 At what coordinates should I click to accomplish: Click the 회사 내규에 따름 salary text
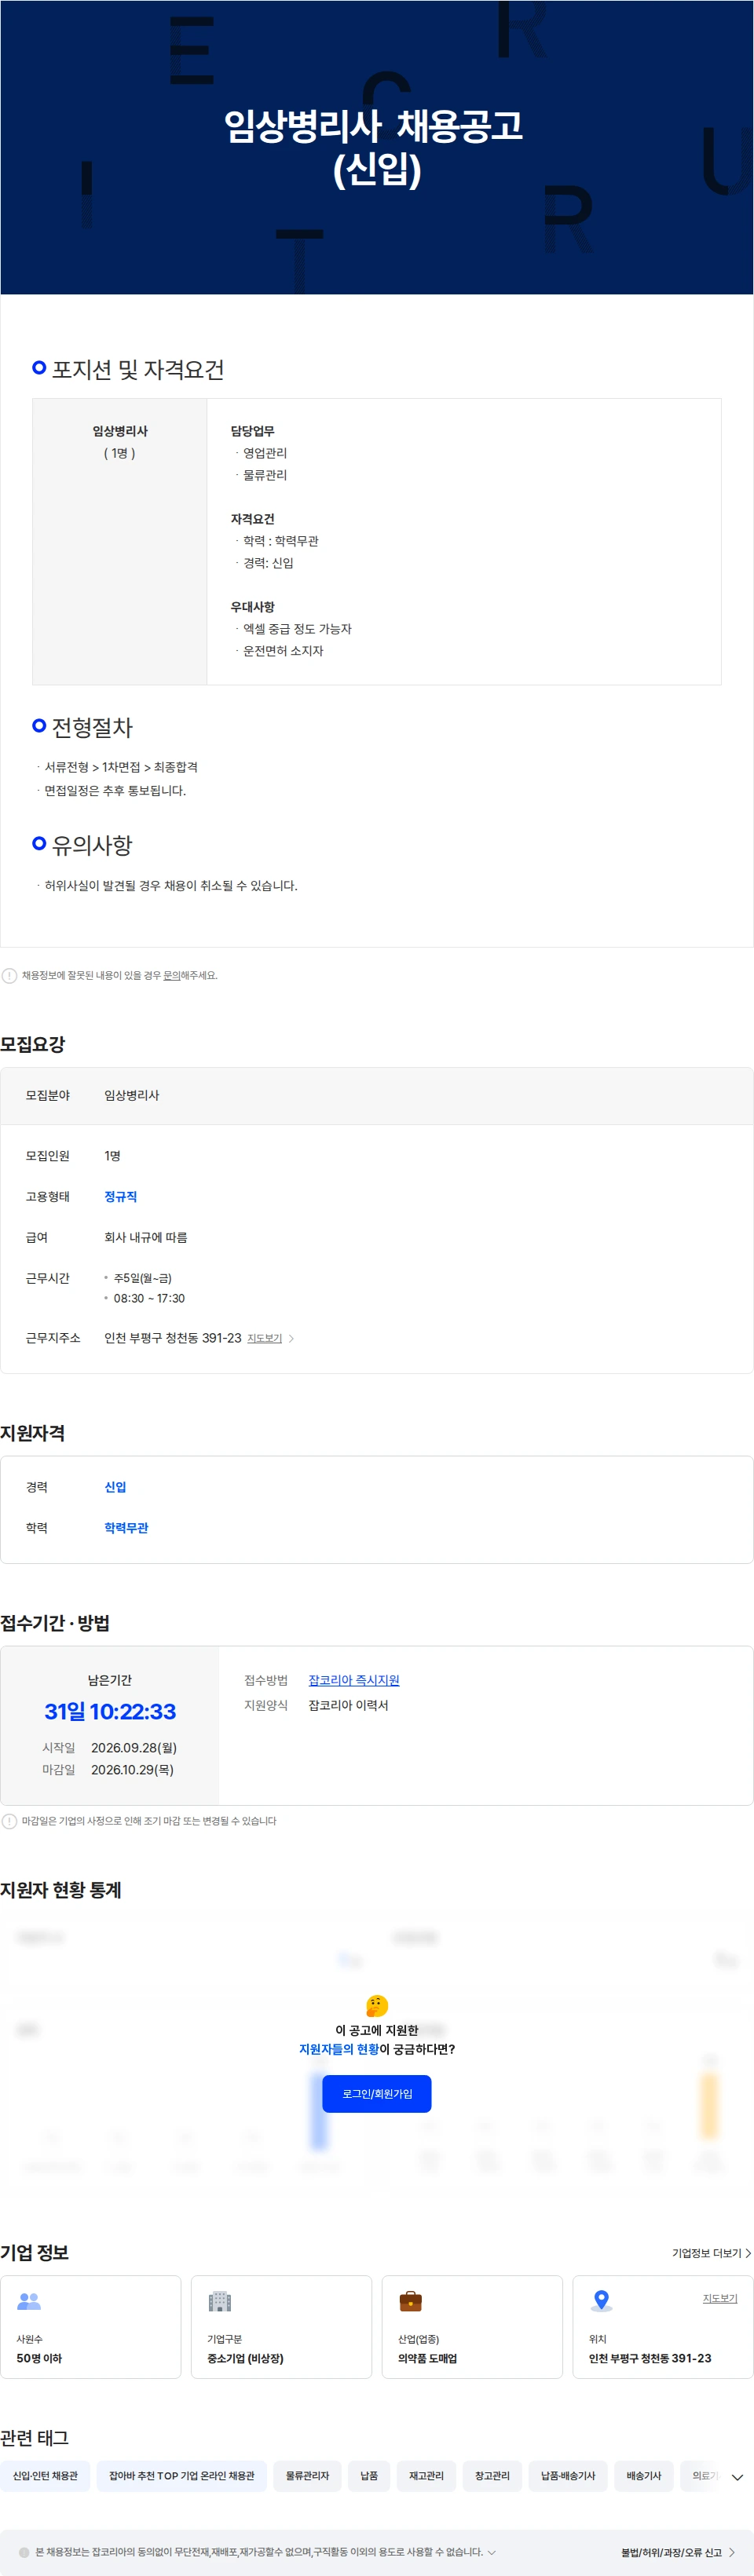pos(145,1237)
